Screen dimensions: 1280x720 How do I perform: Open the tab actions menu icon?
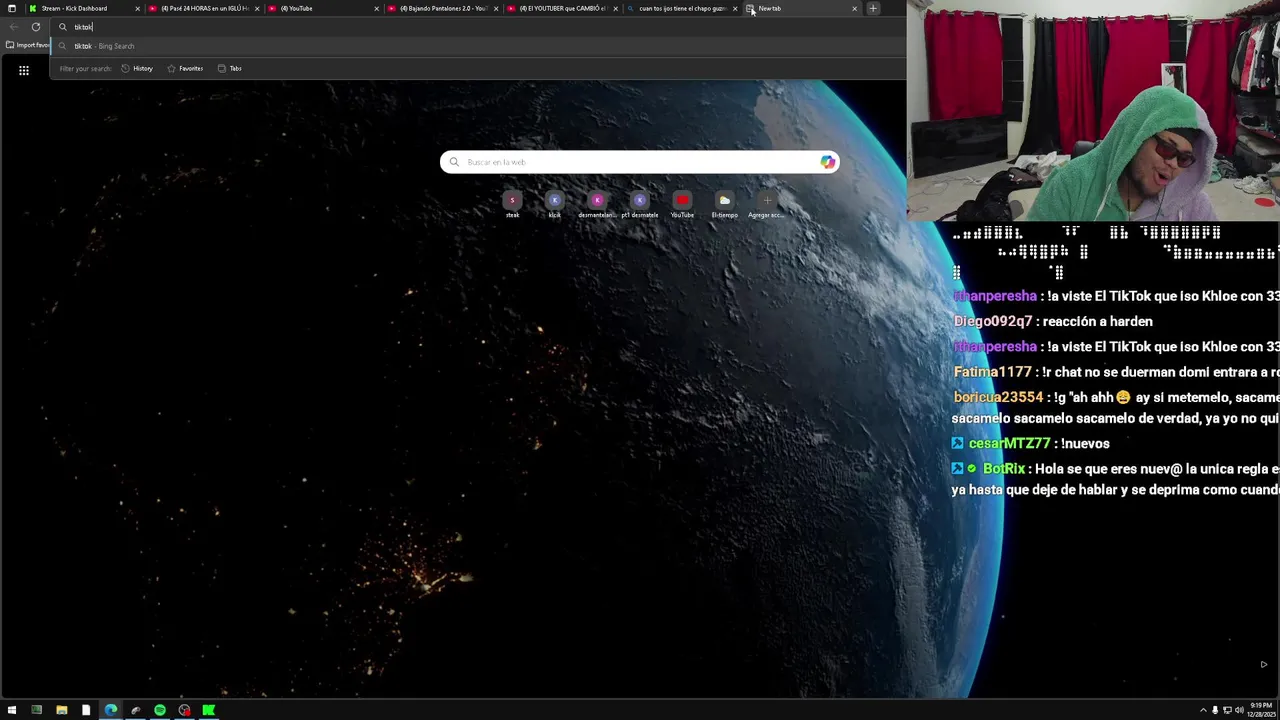pos(12,8)
